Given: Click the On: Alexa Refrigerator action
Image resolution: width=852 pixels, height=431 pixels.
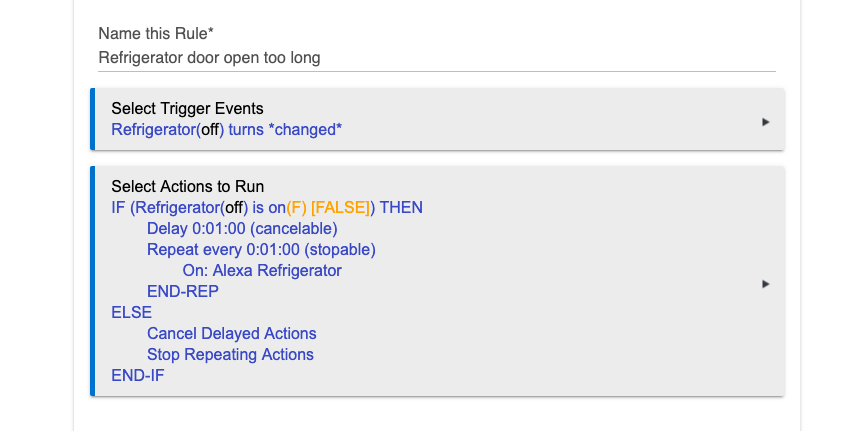Looking at the screenshot, I should pos(262,271).
